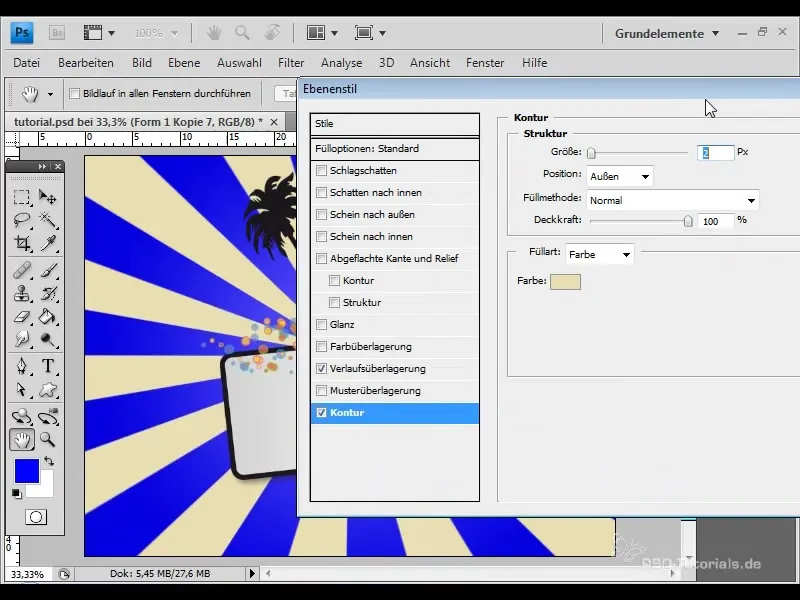800x600 pixels.
Task: Open the Füllart dropdown
Action: (599, 254)
